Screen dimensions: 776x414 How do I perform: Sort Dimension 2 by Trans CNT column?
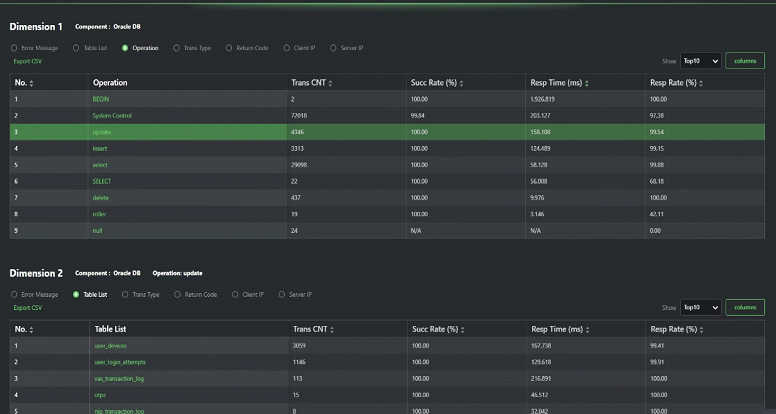(x=333, y=329)
